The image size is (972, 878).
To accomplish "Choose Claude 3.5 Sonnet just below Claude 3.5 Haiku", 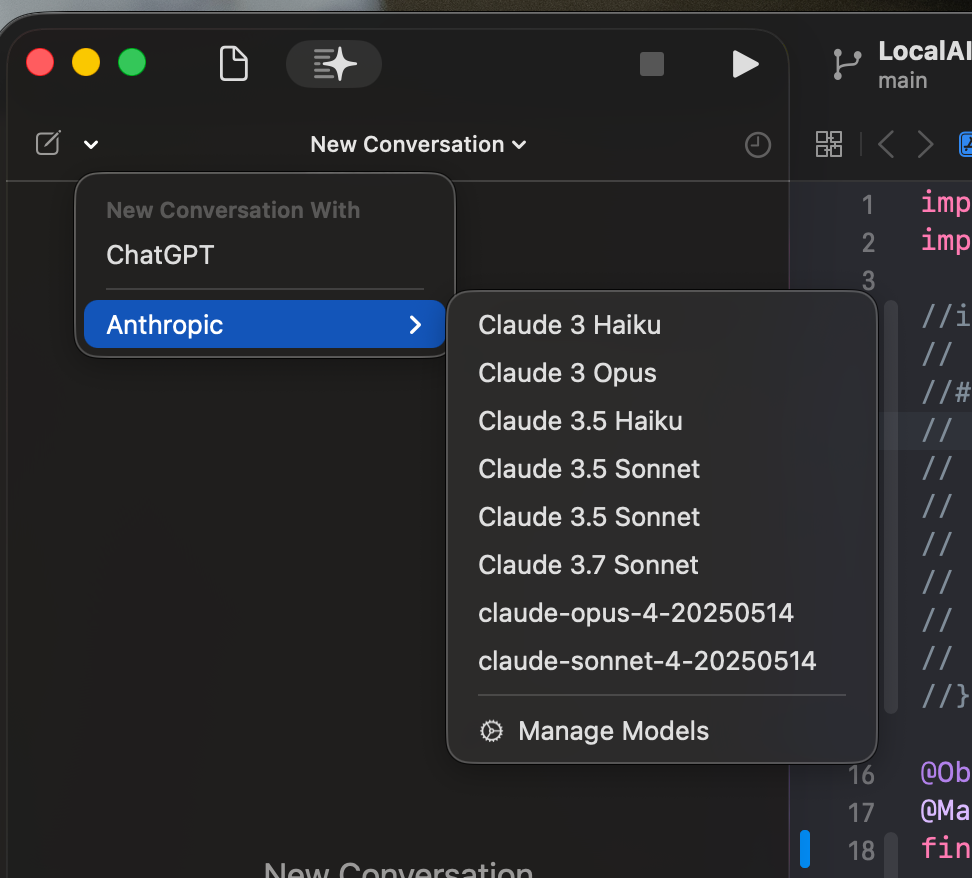I will click(661, 469).
